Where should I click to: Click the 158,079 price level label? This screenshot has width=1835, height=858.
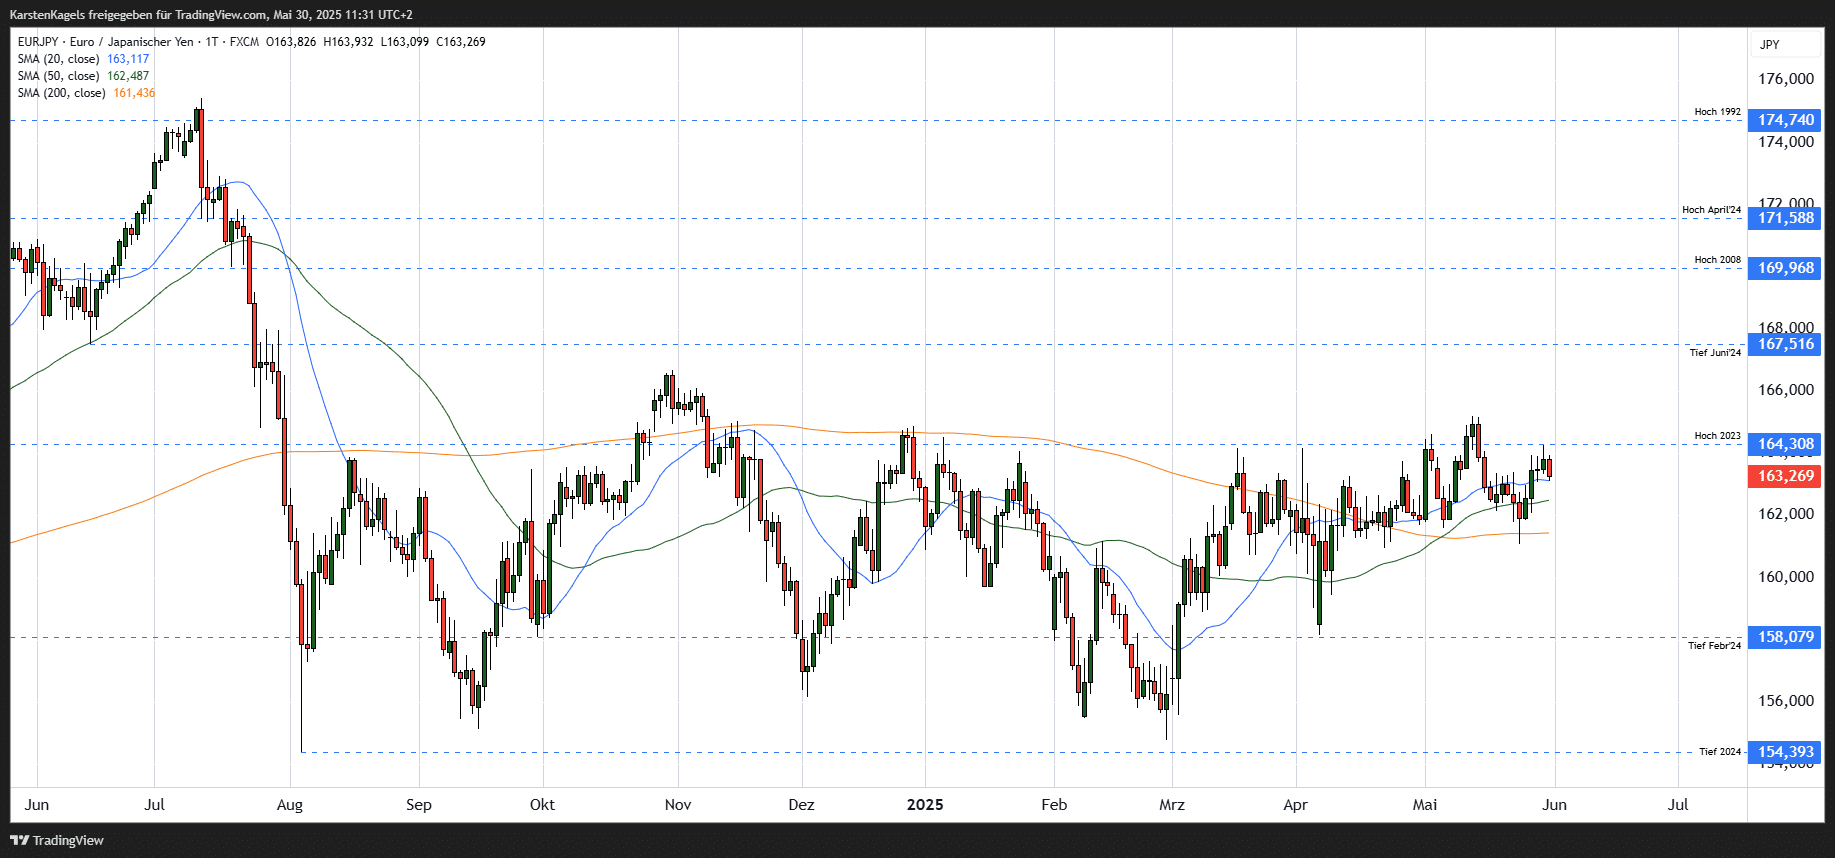1785,637
